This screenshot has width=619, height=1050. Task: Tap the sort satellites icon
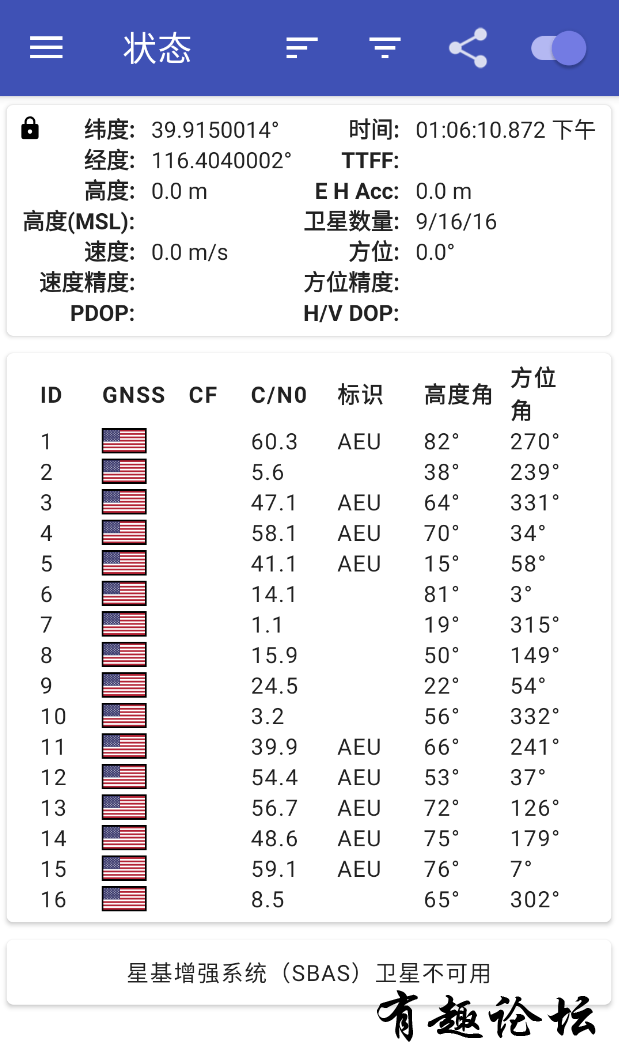point(301,48)
